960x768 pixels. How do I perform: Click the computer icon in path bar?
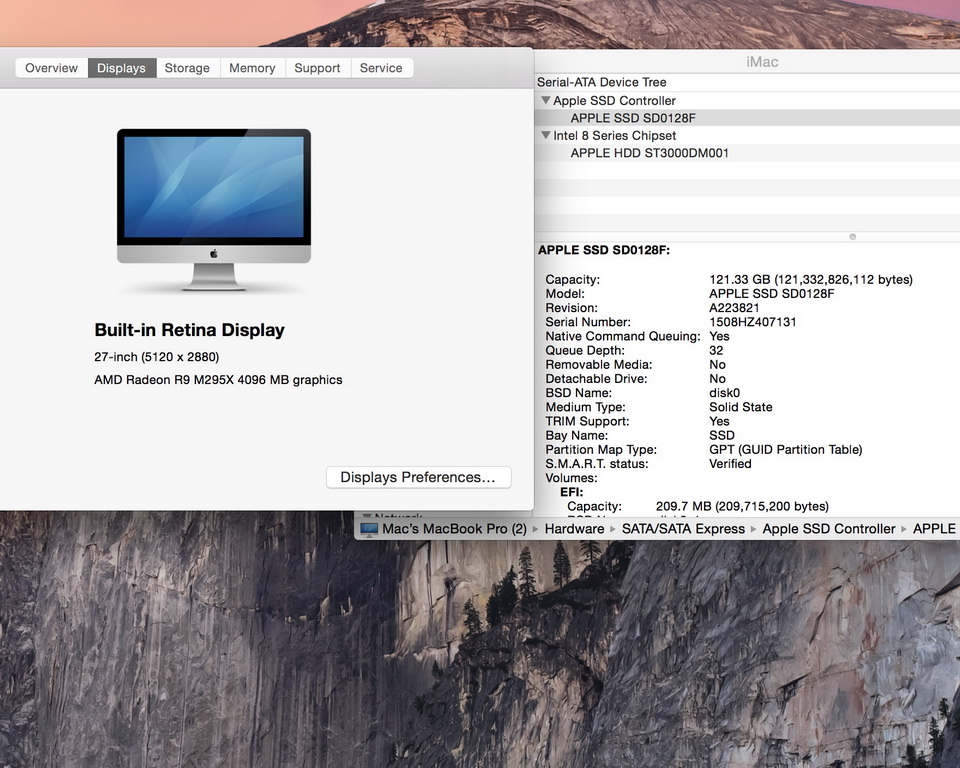(x=369, y=529)
